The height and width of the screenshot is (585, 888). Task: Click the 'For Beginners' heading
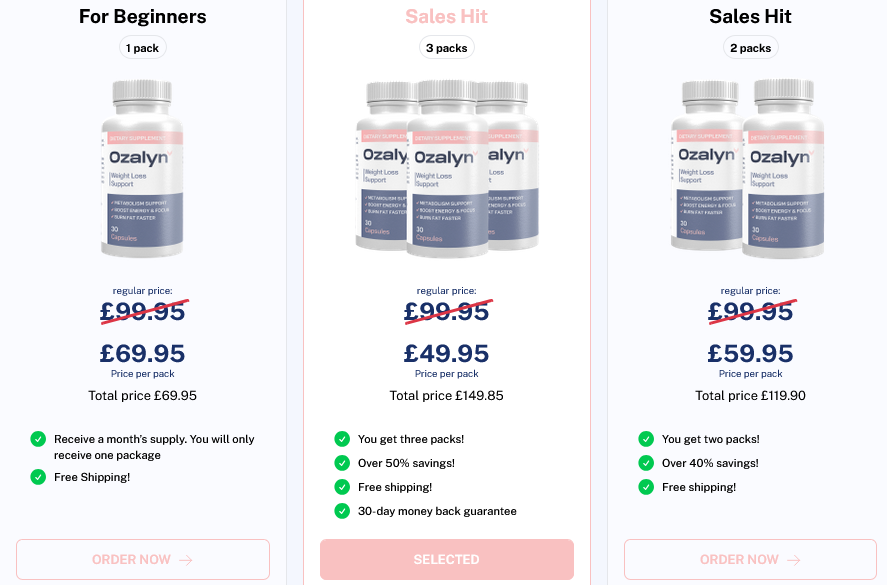143,17
